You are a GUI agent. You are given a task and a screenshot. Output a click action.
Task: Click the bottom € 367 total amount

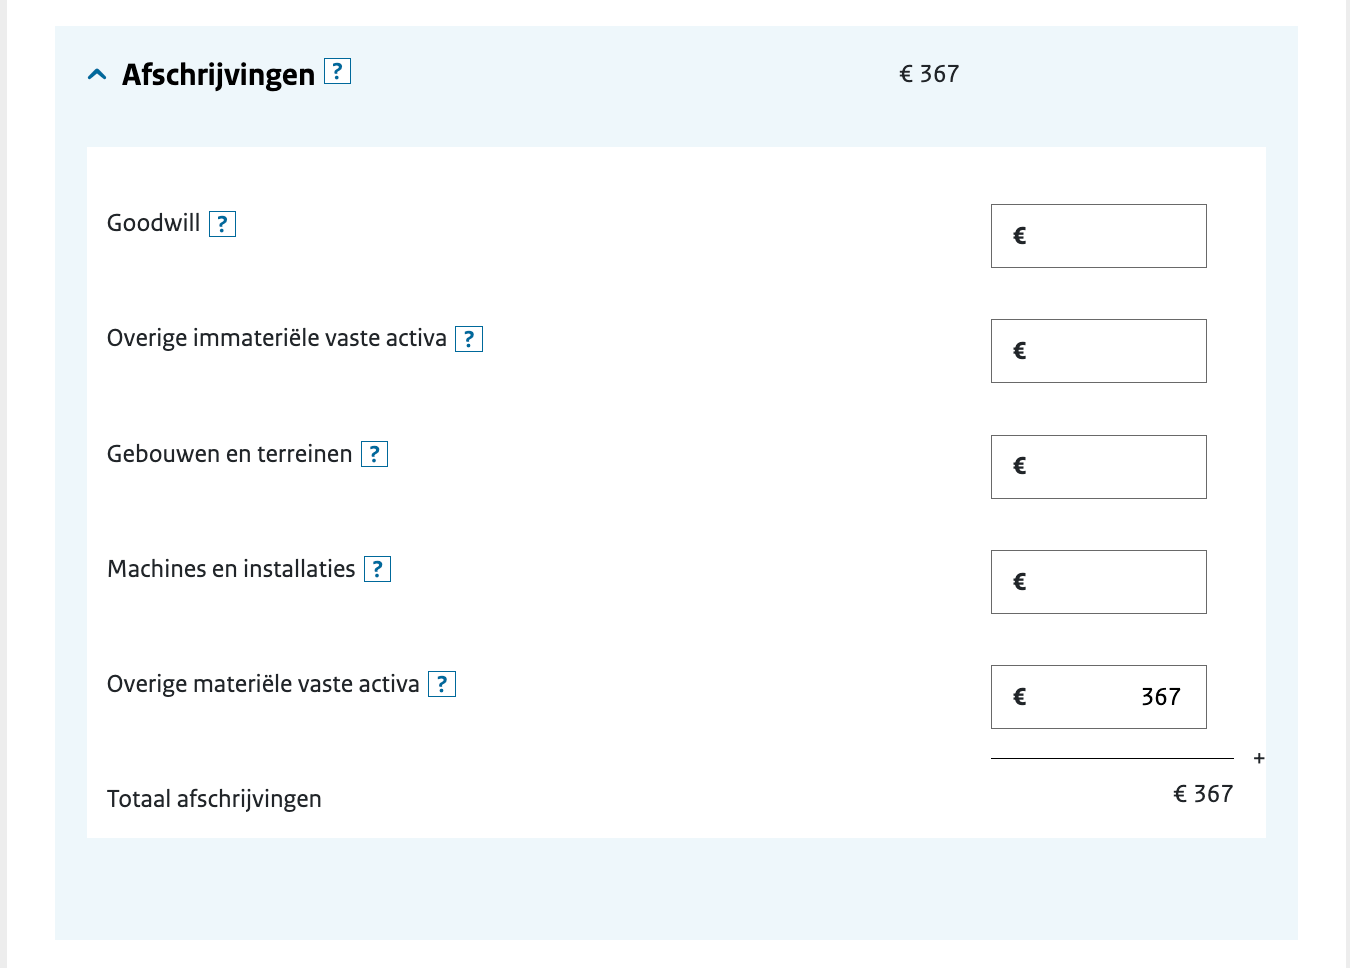tap(1203, 794)
